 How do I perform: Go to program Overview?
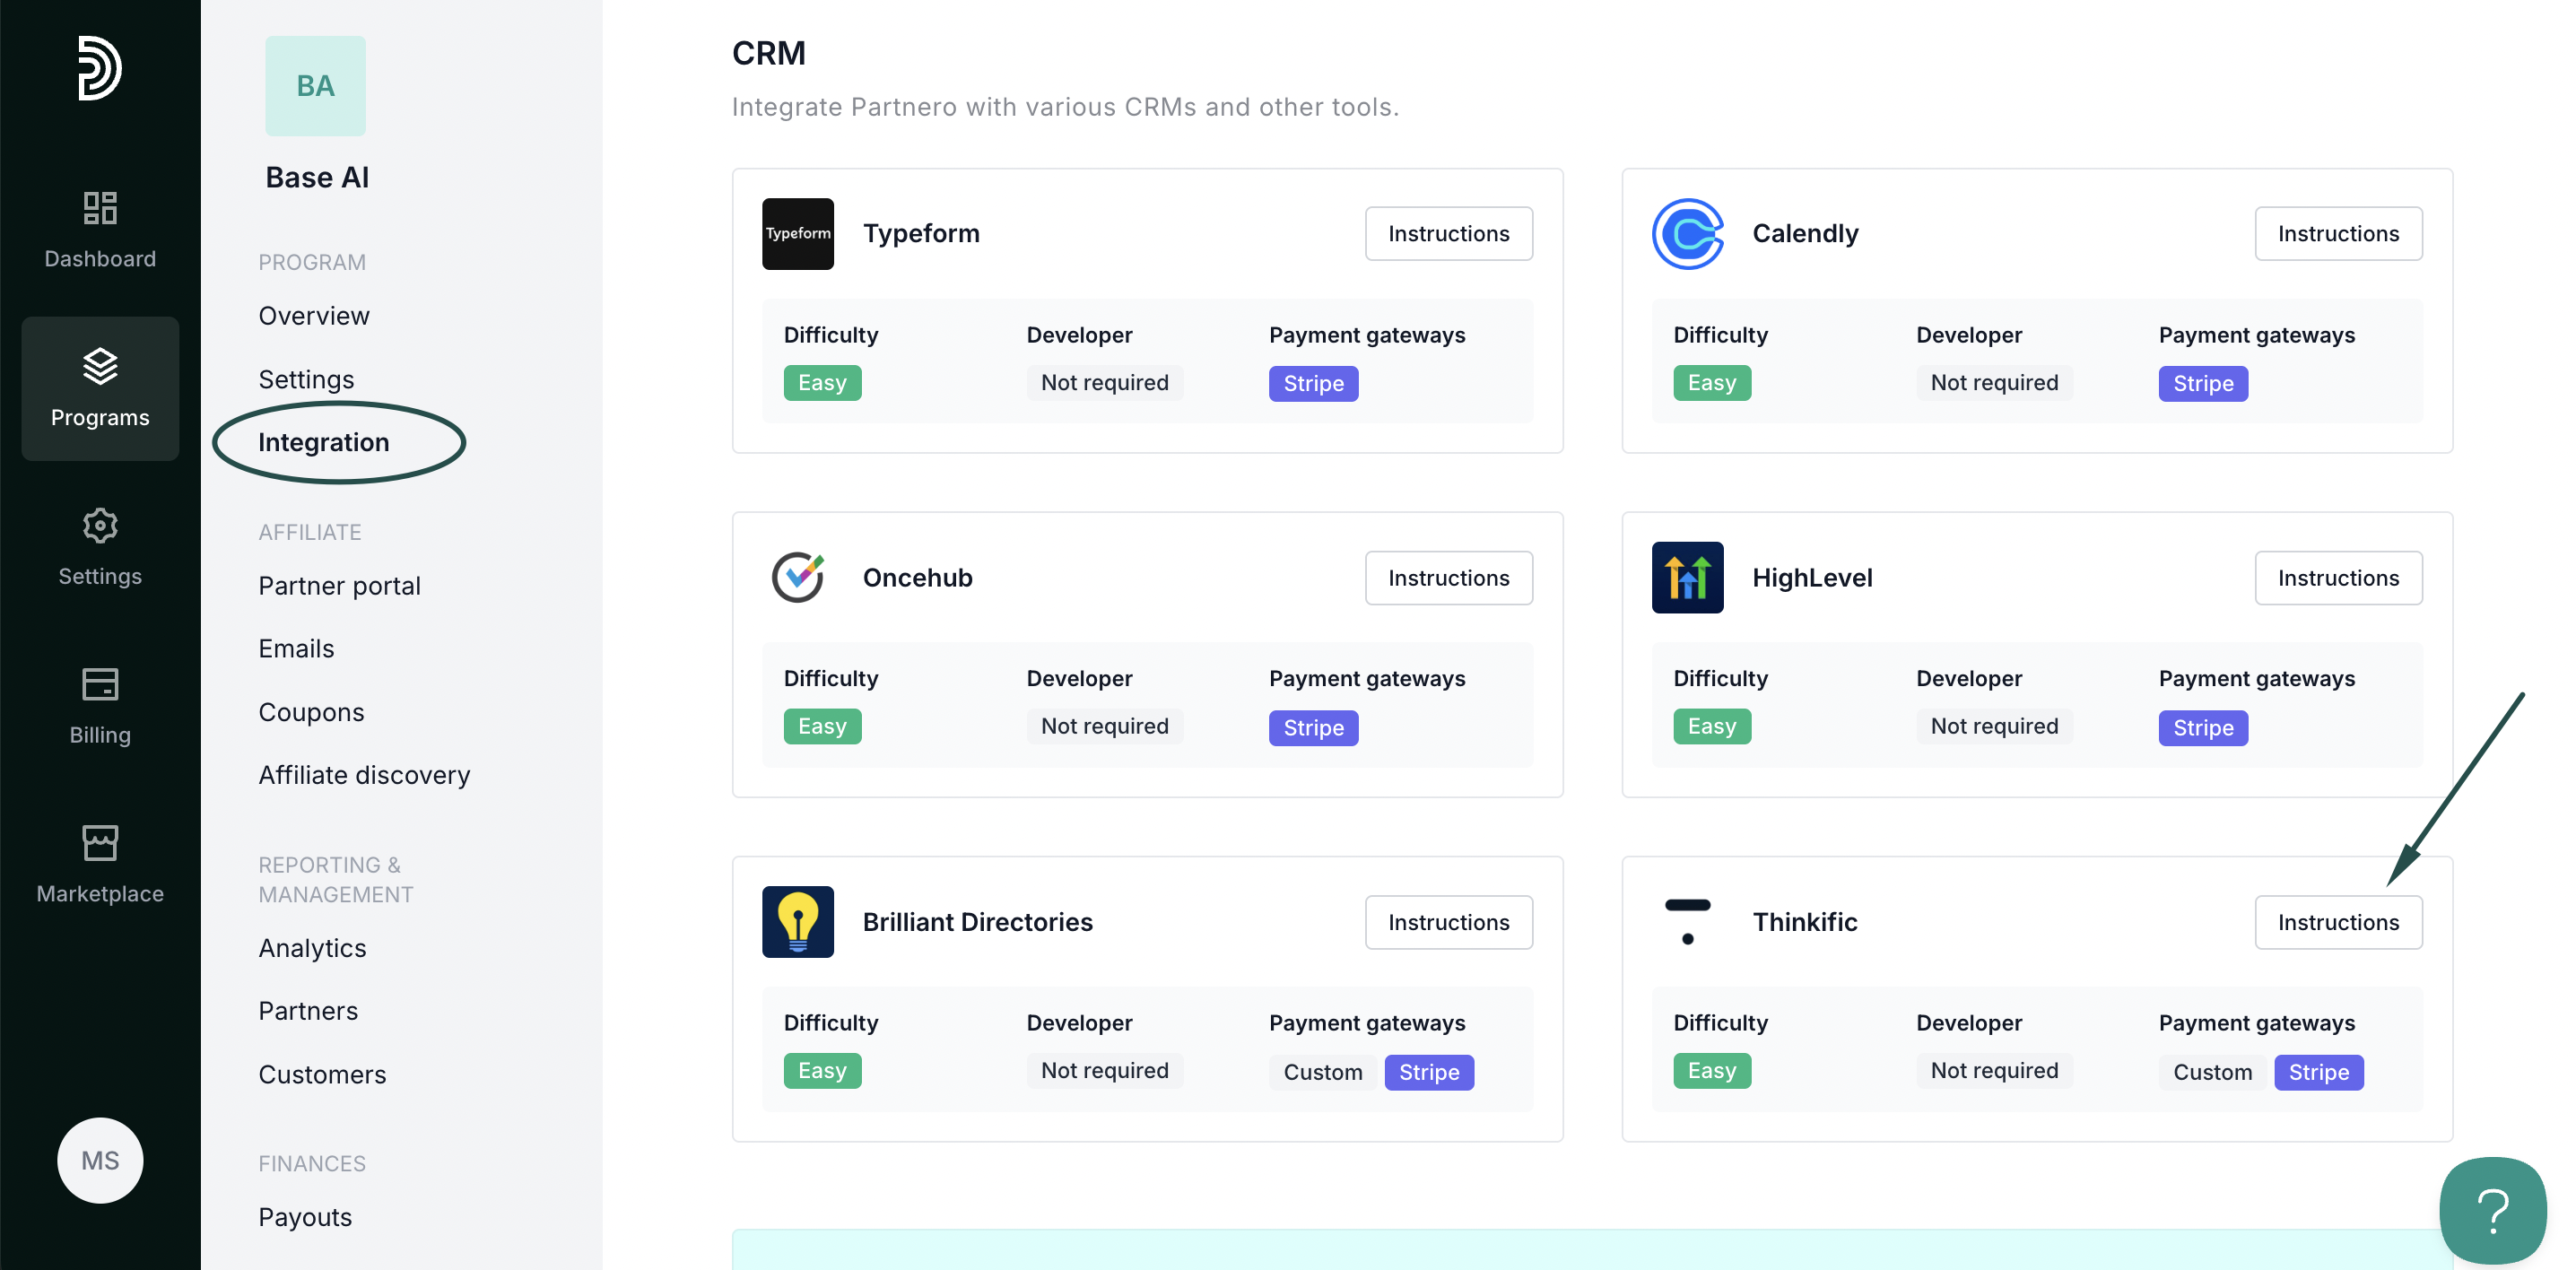click(314, 315)
